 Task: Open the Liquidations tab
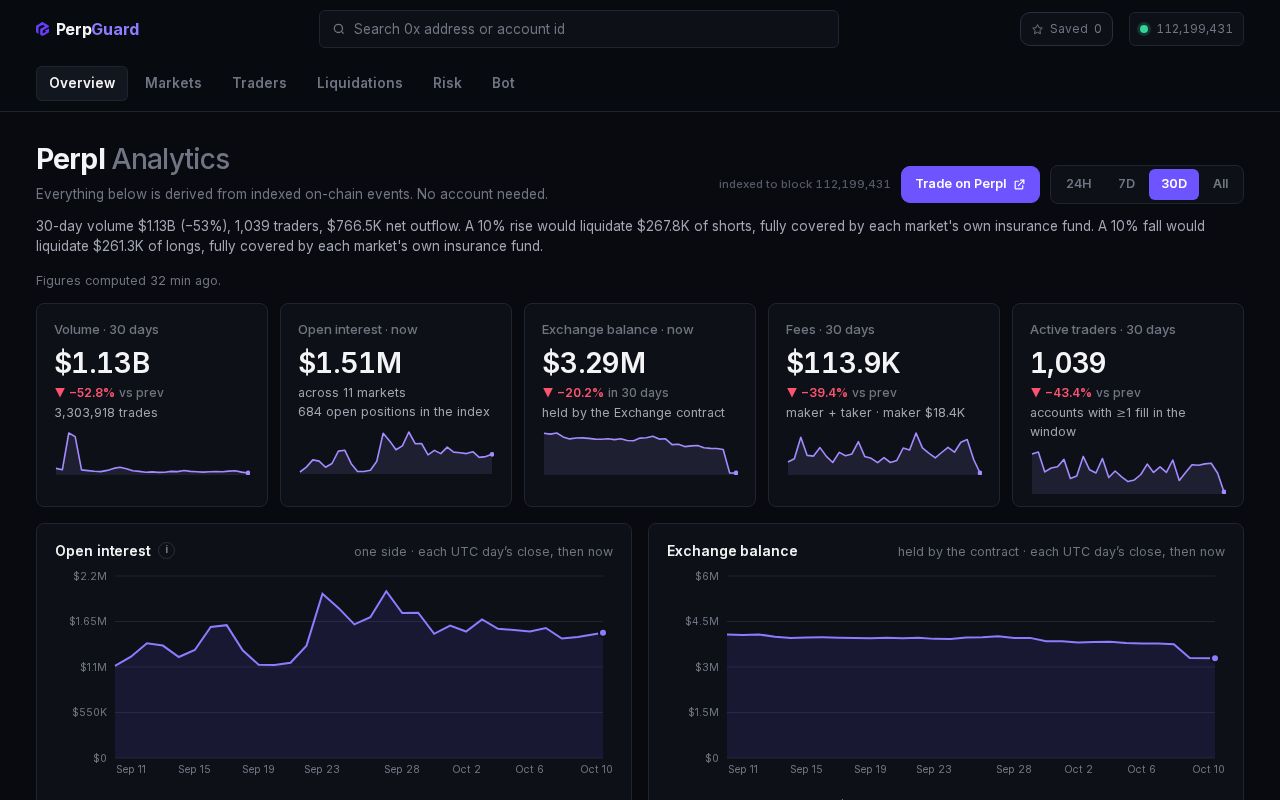click(360, 83)
